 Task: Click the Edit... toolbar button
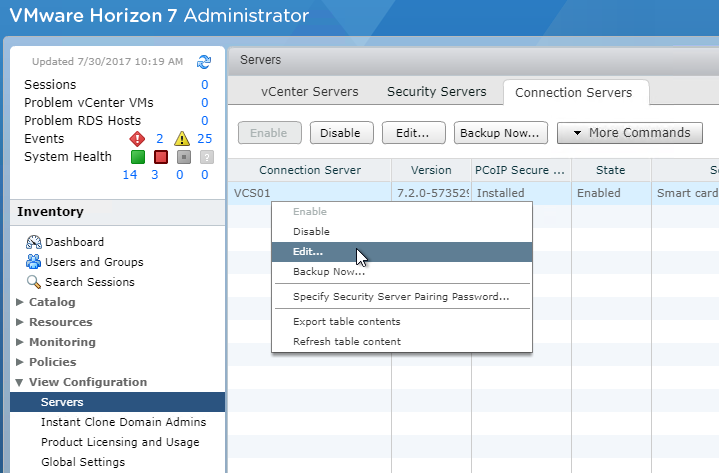414,133
